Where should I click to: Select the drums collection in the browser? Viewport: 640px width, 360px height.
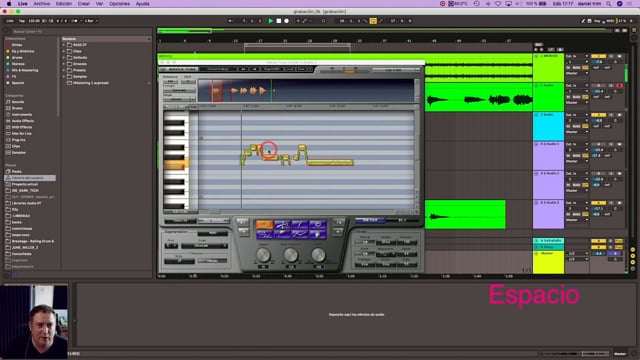pos(17,58)
